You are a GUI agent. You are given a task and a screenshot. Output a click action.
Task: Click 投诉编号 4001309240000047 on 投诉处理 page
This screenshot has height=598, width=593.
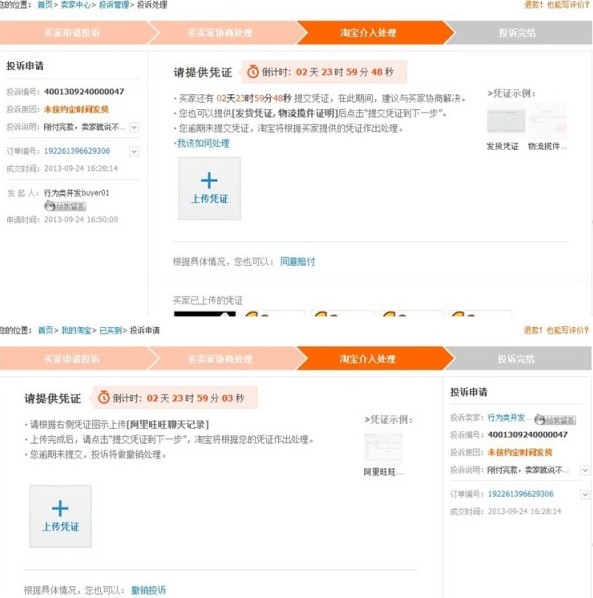(x=84, y=92)
